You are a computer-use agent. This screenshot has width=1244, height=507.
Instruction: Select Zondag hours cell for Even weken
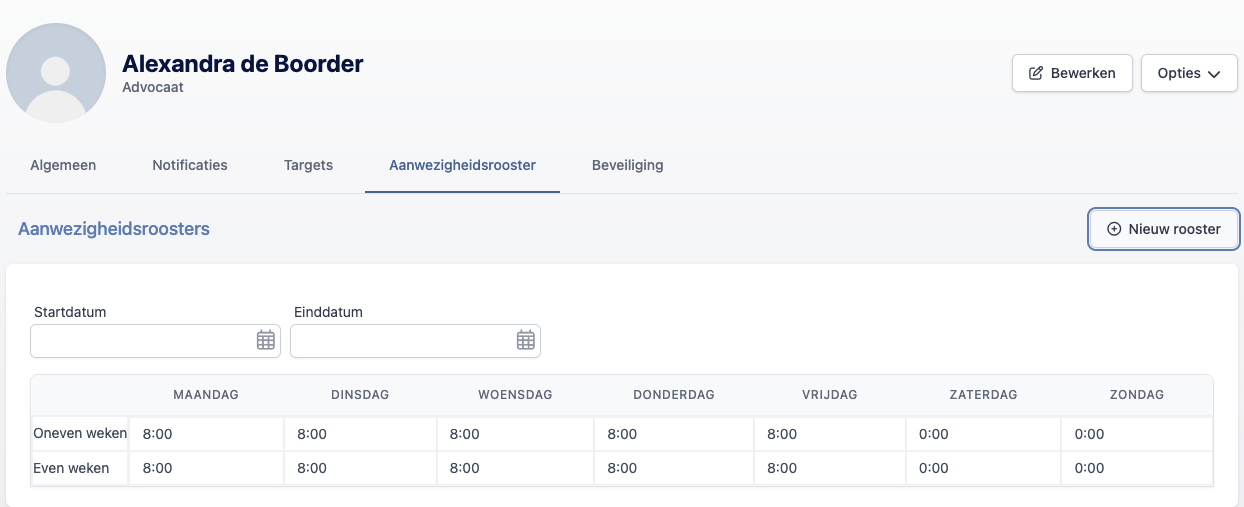pos(1137,468)
